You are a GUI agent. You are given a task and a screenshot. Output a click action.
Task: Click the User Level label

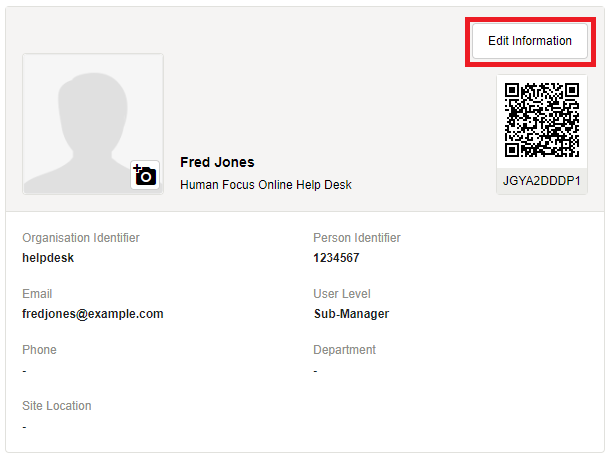(342, 294)
